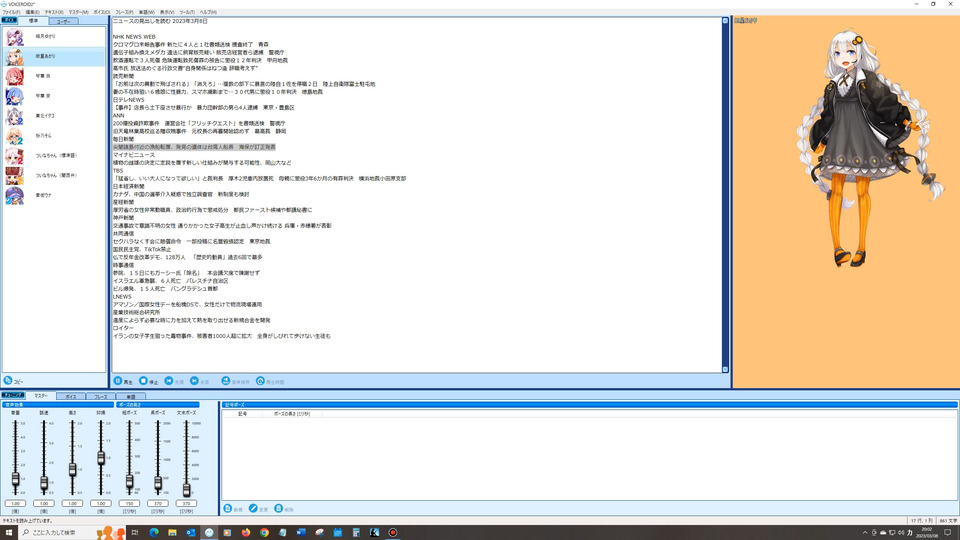This screenshot has height=540, width=960.
Task: Click the 再生 (play) button
Action: coord(123,381)
